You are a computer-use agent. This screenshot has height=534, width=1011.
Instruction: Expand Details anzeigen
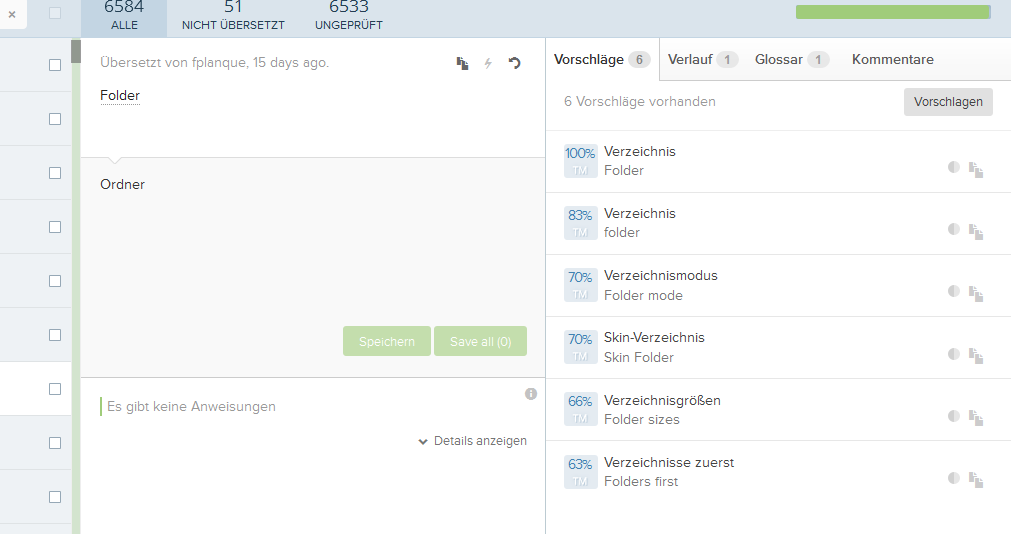(473, 441)
